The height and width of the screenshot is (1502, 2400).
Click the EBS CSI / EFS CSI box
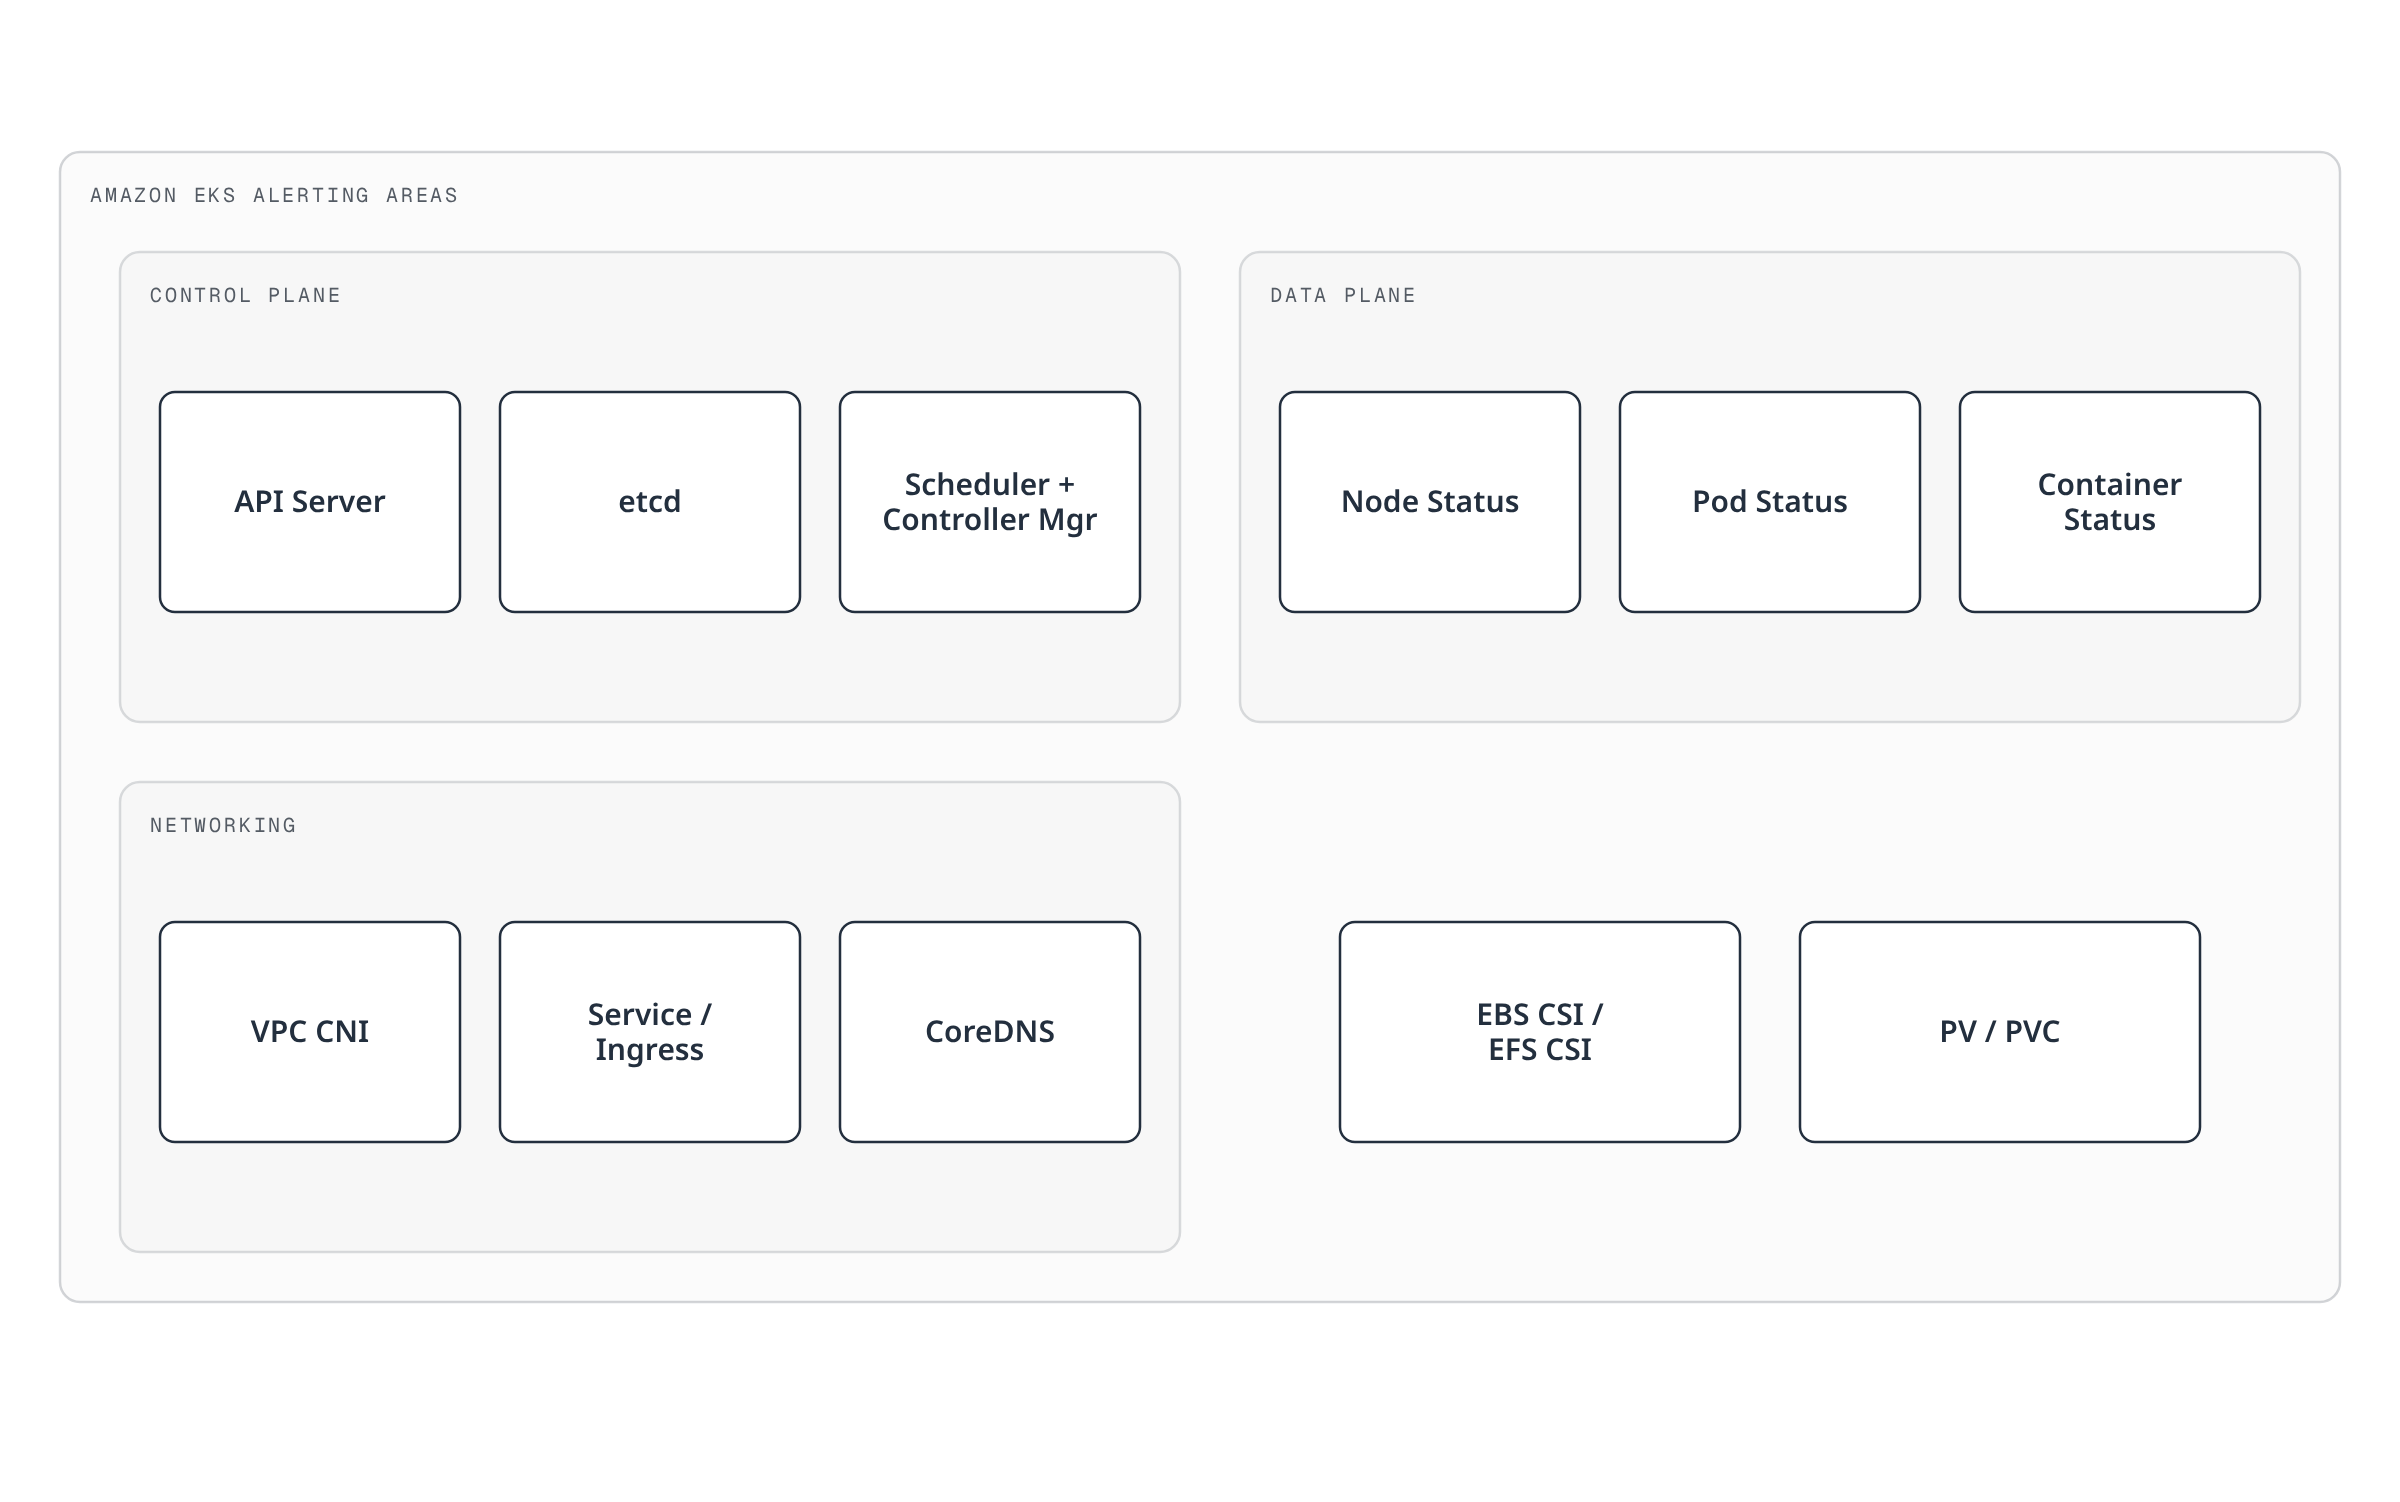tap(1540, 1032)
